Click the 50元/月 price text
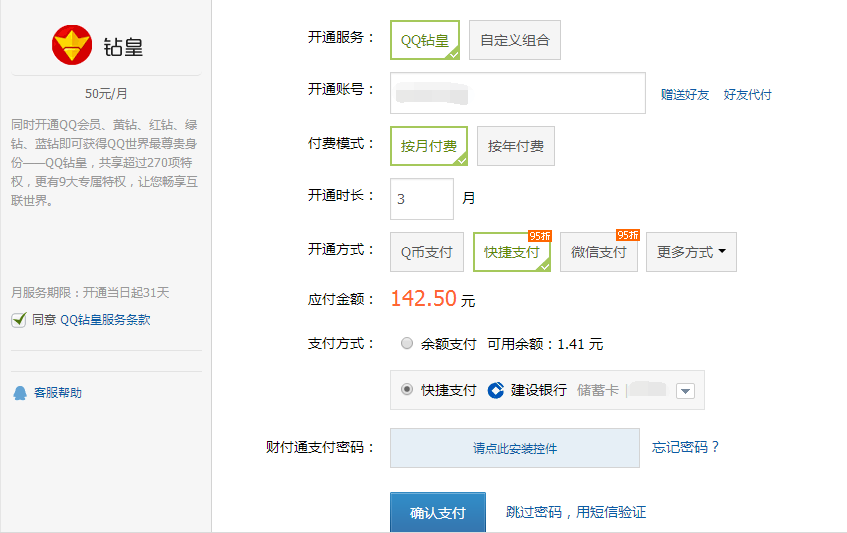Image resolution: width=847 pixels, height=533 pixels. [106, 93]
